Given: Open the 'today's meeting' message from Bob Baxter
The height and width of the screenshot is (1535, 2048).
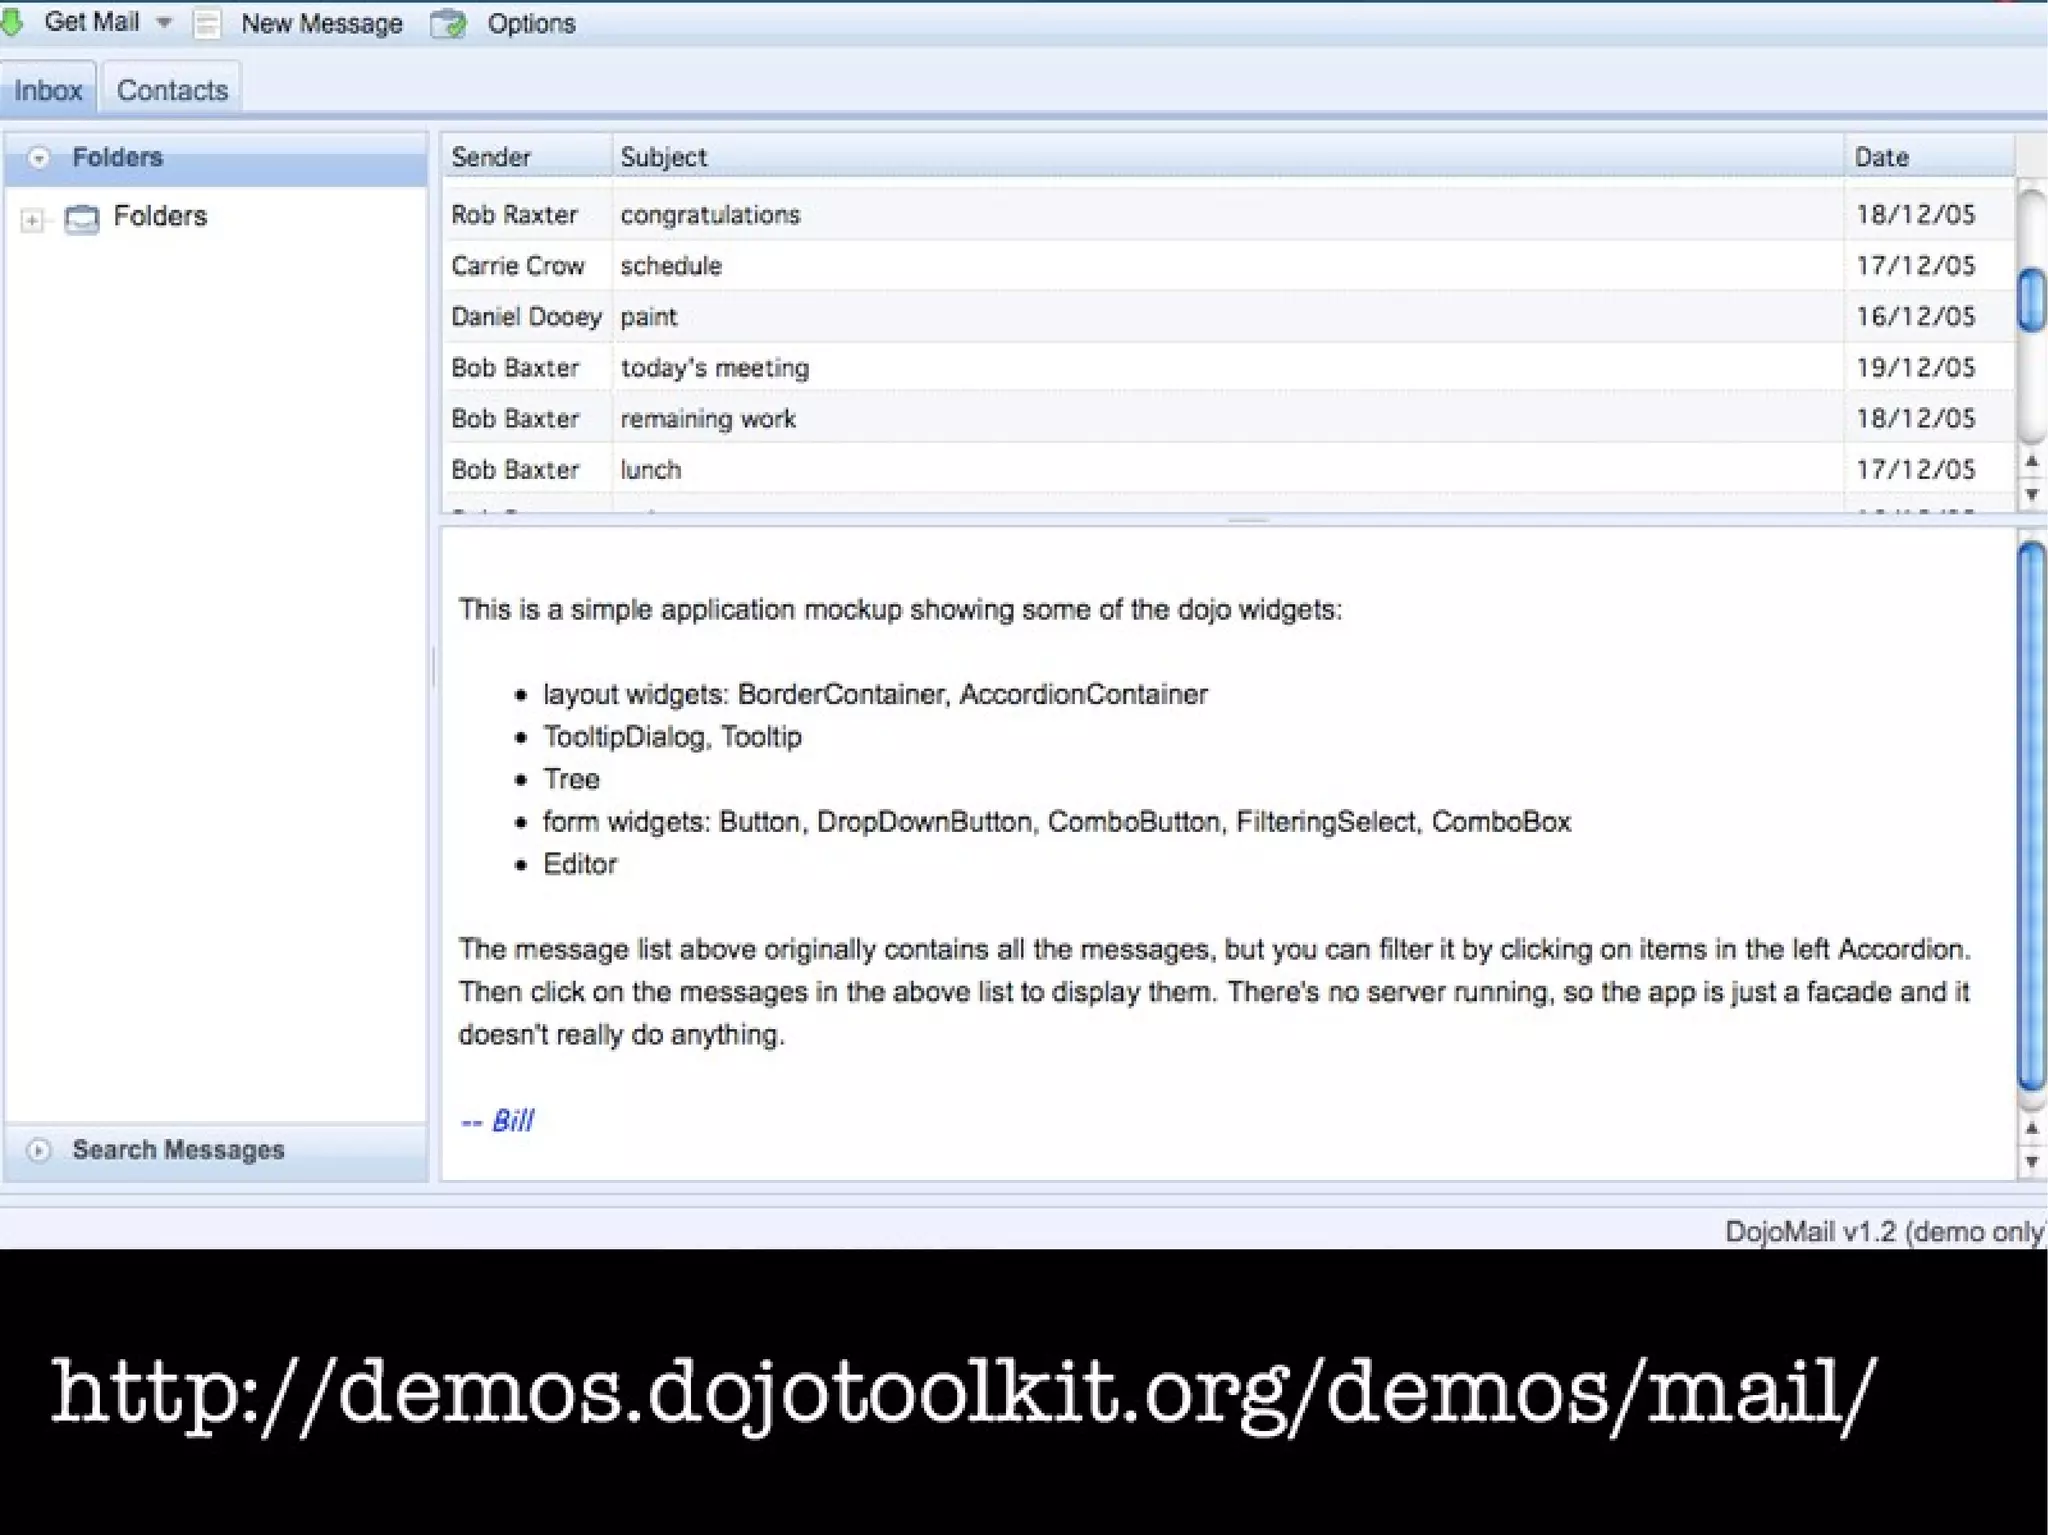Looking at the screenshot, I should point(714,368).
